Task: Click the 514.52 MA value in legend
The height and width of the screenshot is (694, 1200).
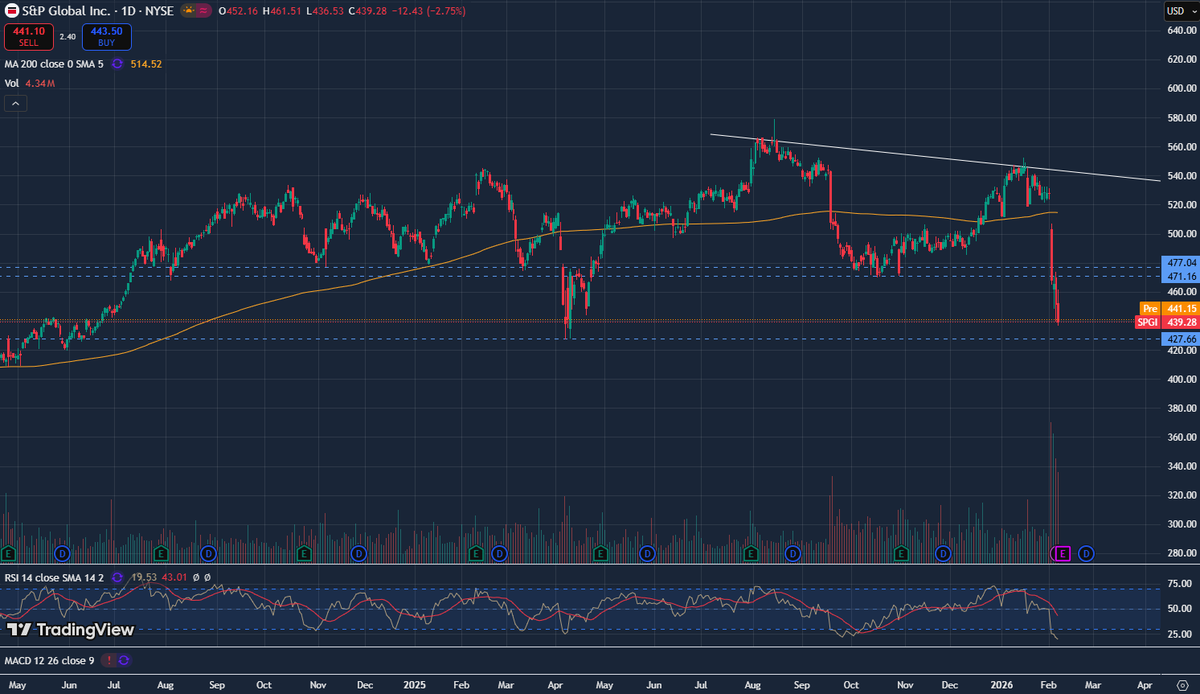Action: tap(146, 64)
